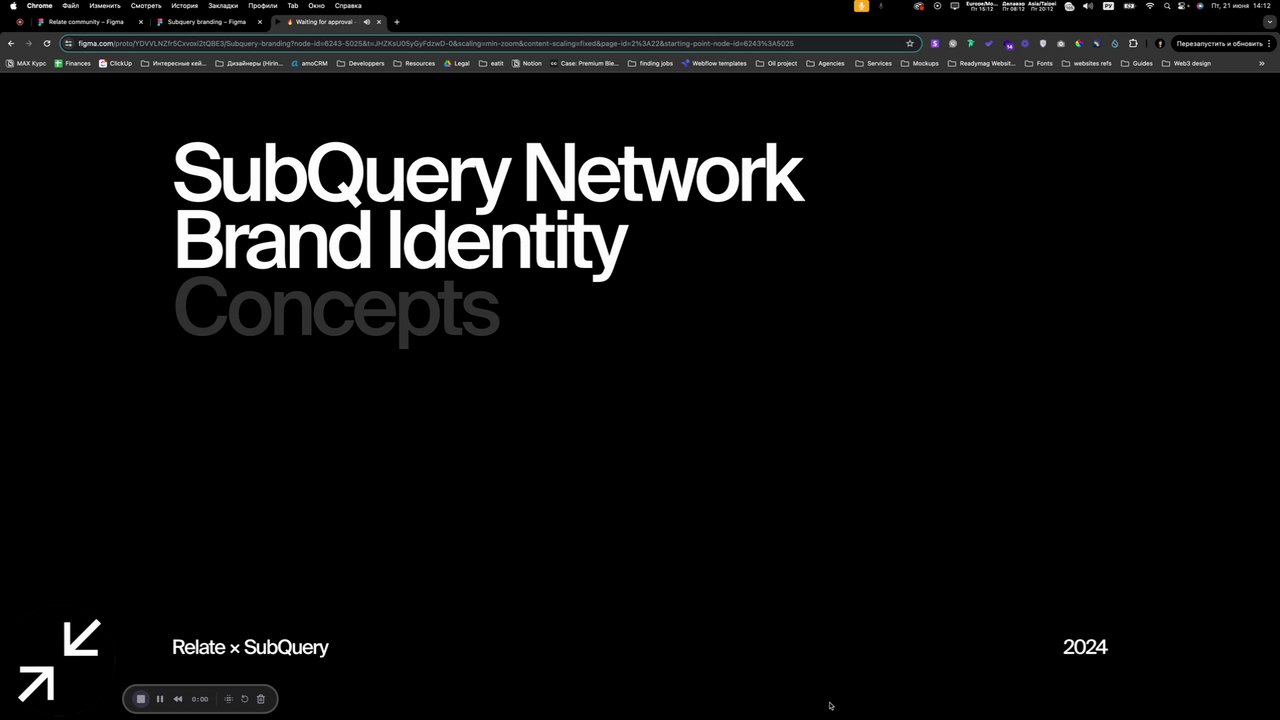Click the orange microphone icon in menu bar
1280x720 pixels.
[861, 6]
